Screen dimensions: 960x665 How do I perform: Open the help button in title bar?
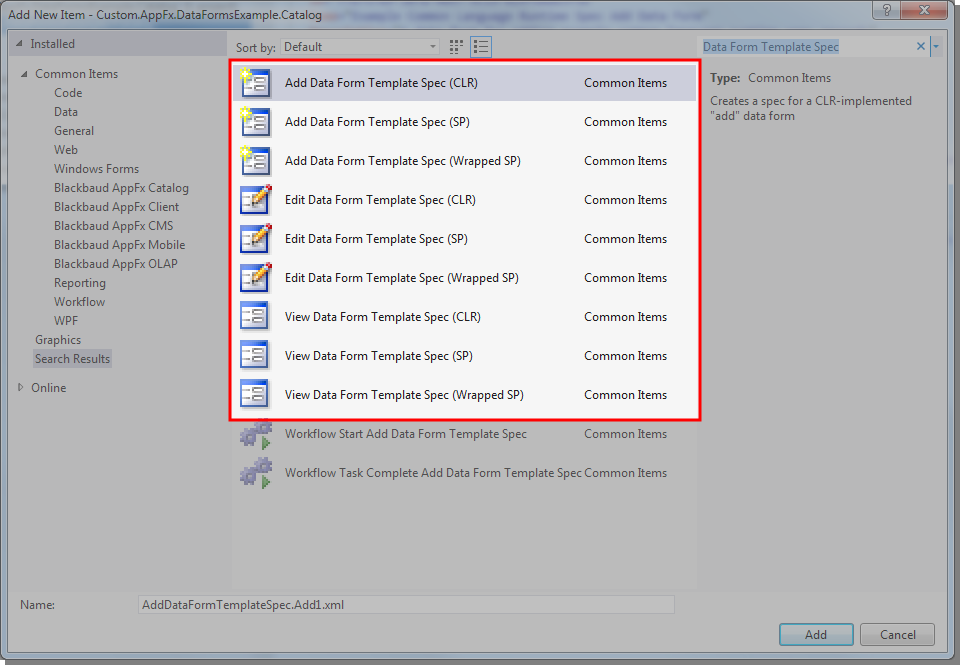(x=887, y=10)
